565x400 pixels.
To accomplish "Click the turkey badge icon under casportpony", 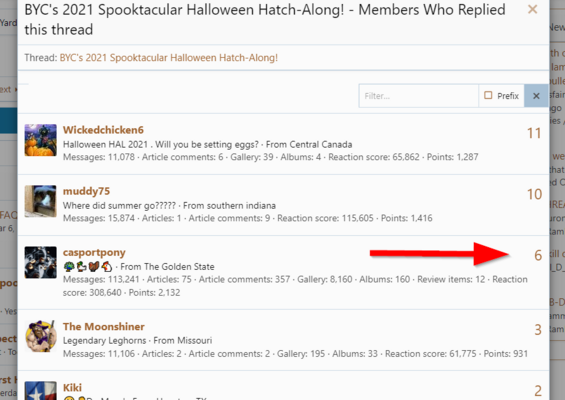I will (94, 267).
